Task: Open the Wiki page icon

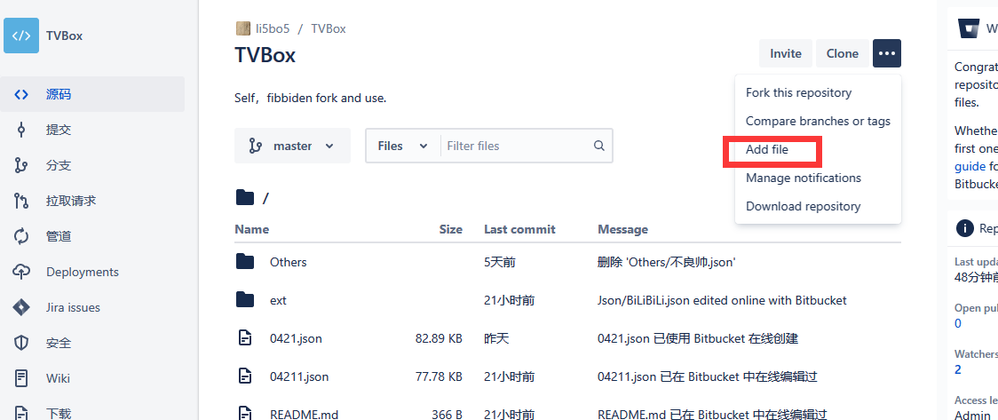Action: click(21, 379)
